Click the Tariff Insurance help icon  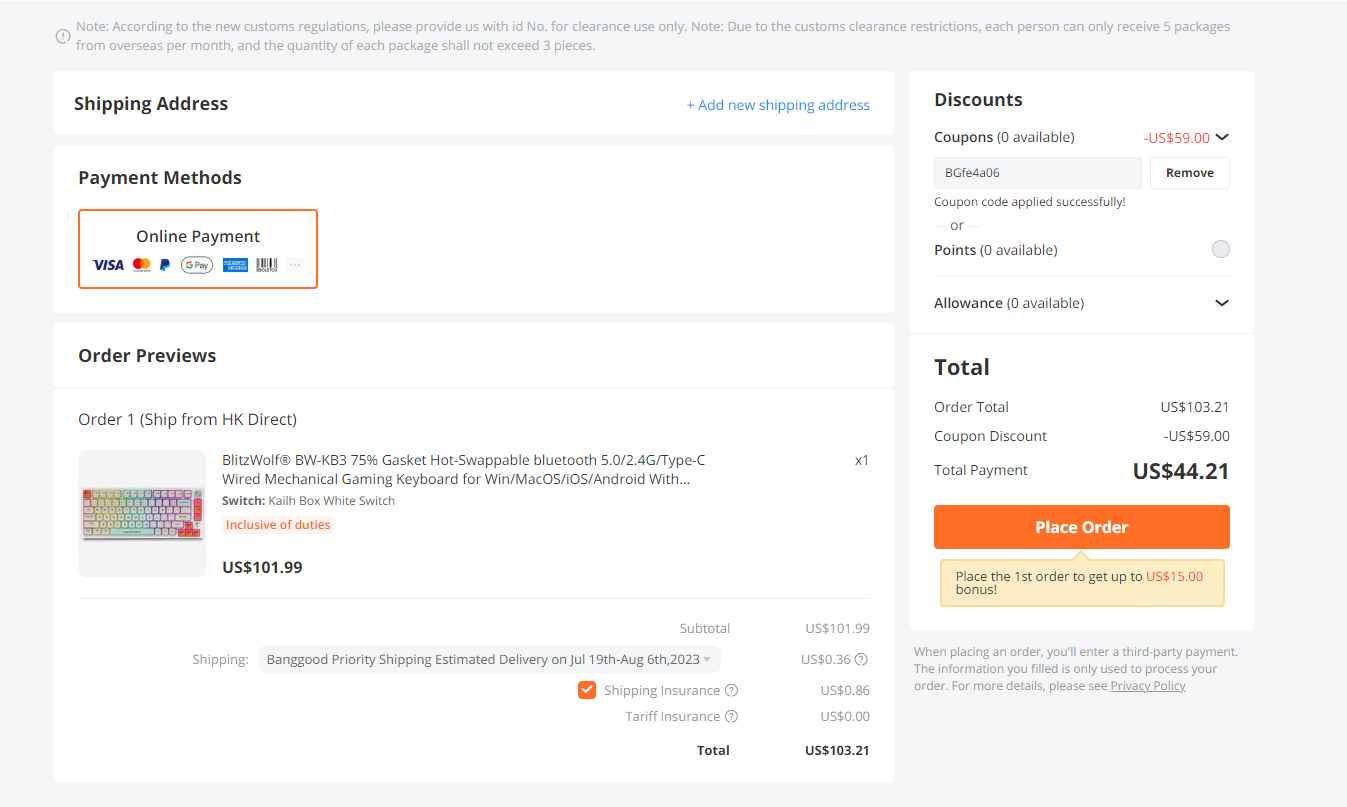click(x=731, y=717)
